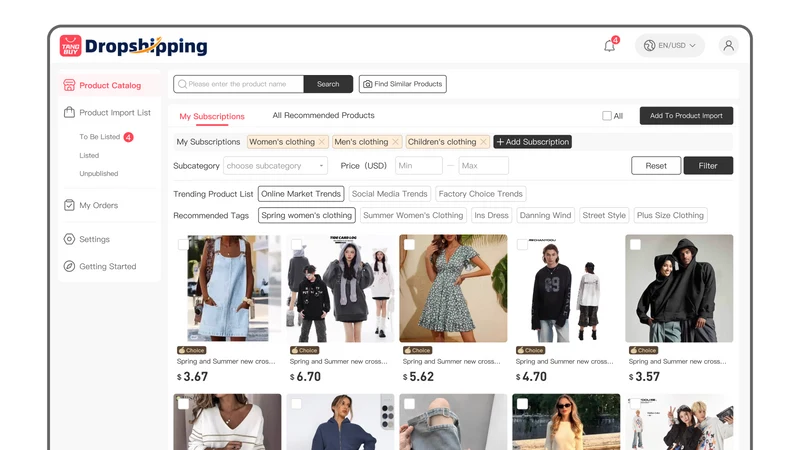Select checkbox on navy zip hoodie product
The height and width of the screenshot is (450, 800).
point(296,404)
